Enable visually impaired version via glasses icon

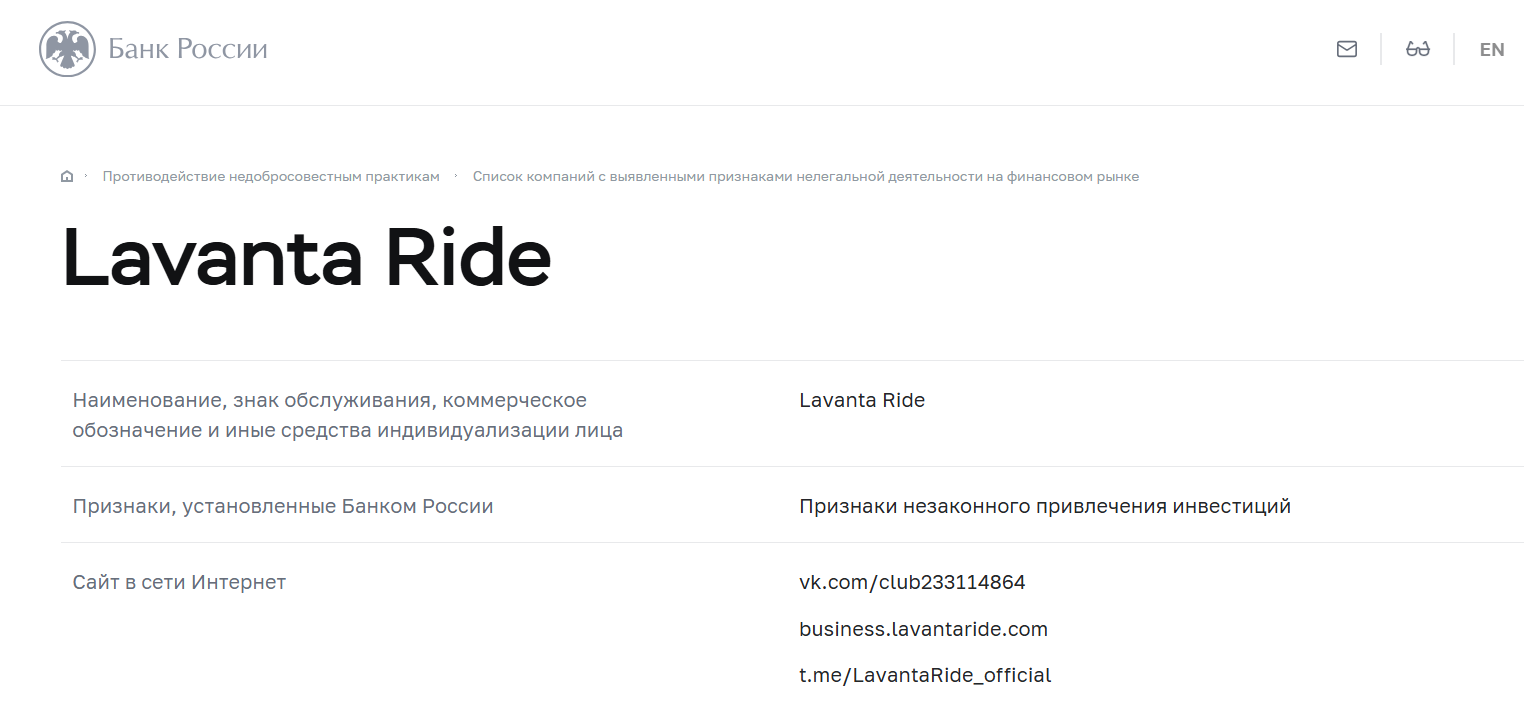(1418, 49)
